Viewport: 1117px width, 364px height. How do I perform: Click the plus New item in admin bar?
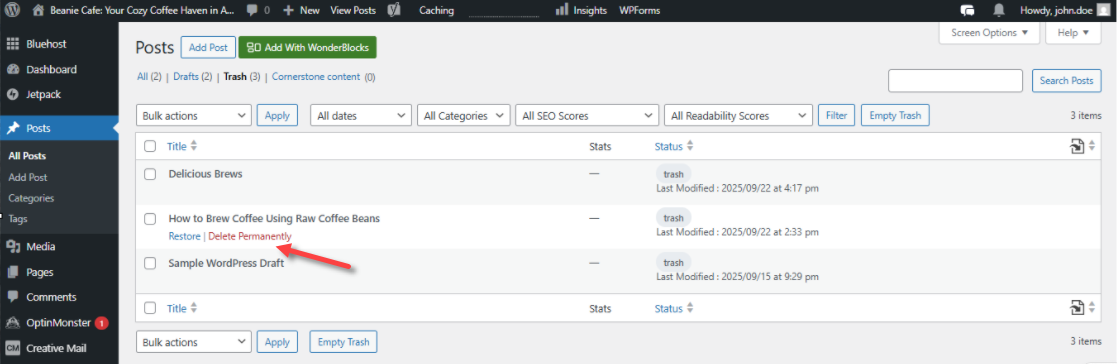coord(301,11)
